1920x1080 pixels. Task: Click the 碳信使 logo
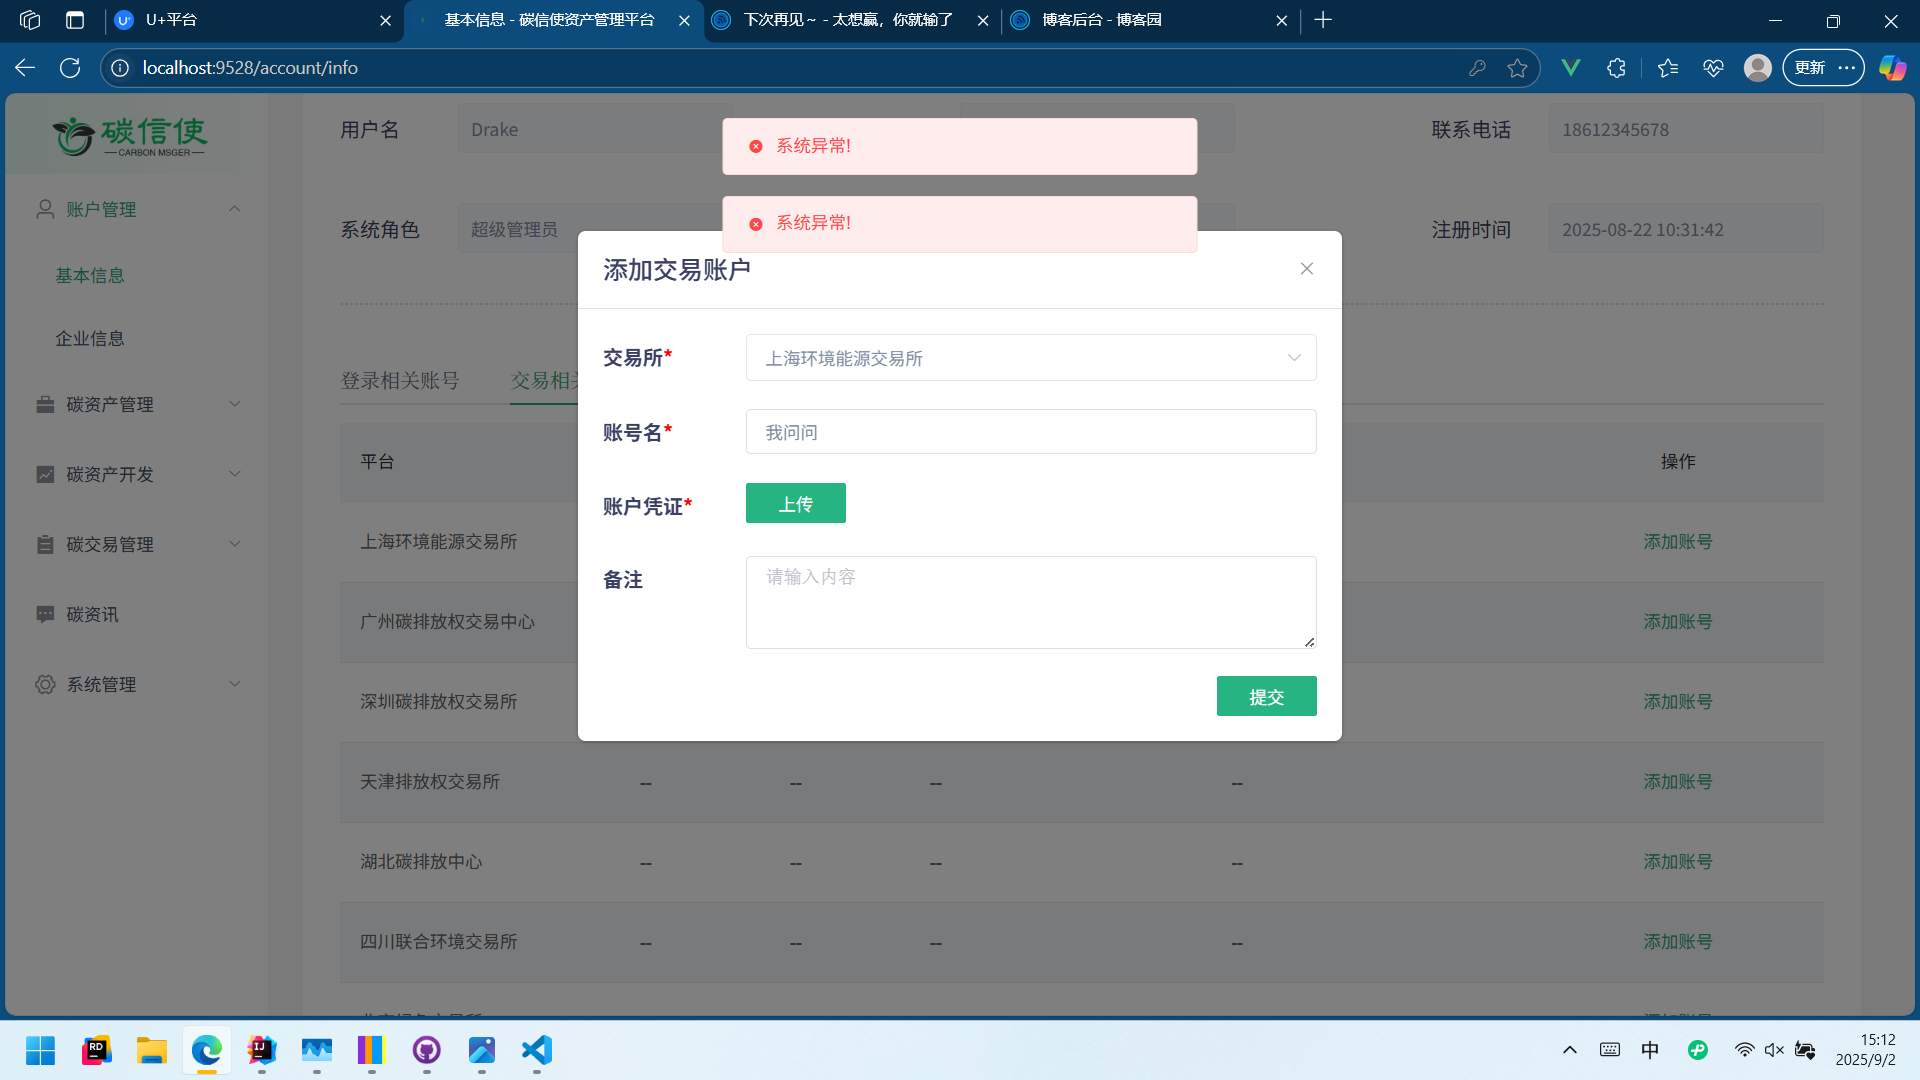tap(130, 136)
